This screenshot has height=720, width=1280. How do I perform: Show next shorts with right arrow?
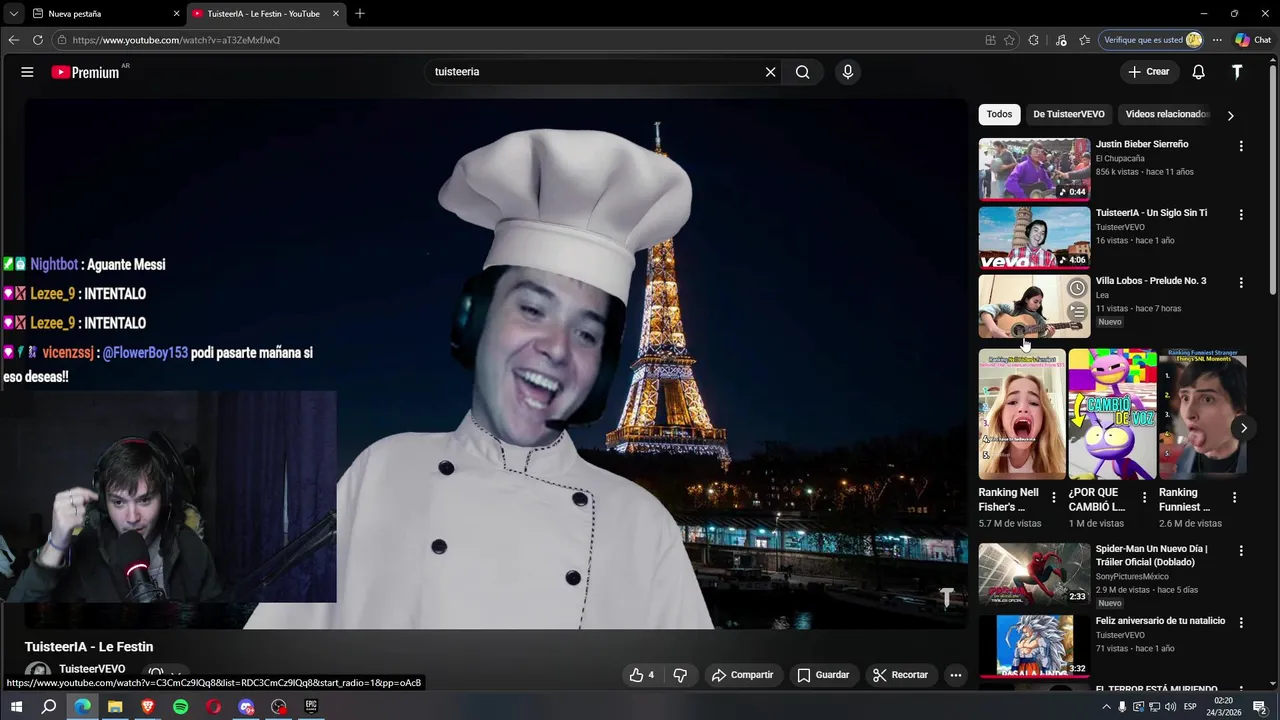[x=1243, y=428]
